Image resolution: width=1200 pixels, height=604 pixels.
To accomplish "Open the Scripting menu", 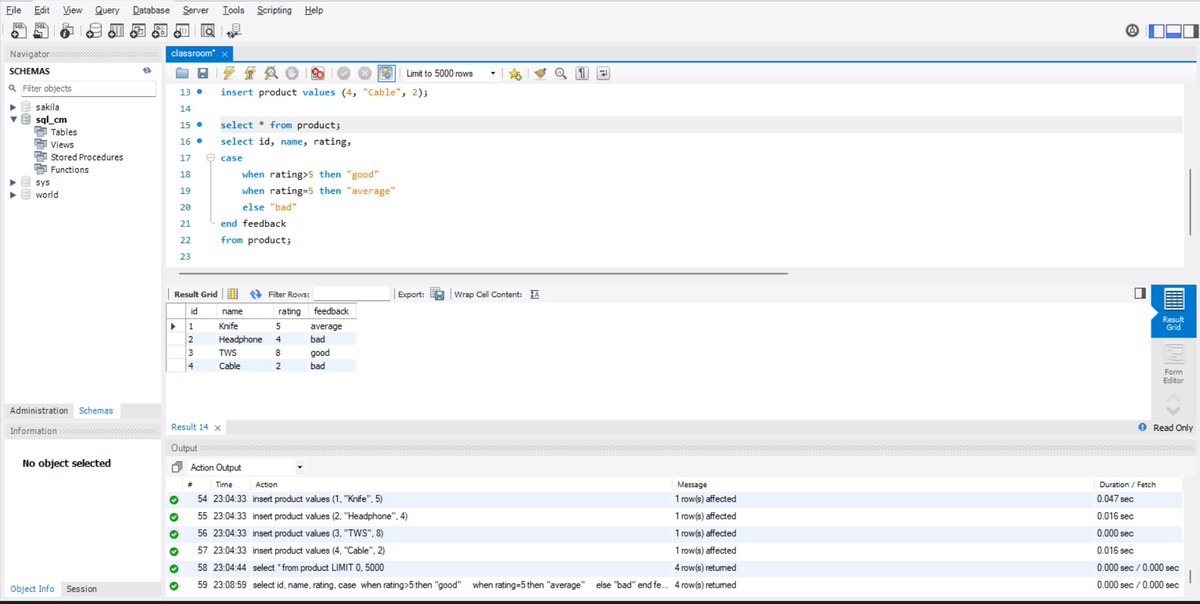I will pyautogui.click(x=274, y=10).
